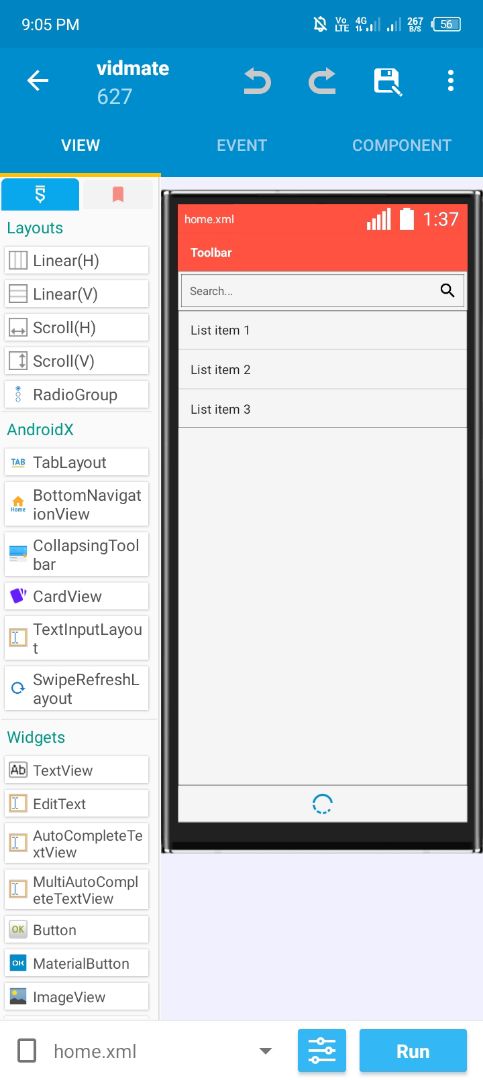This screenshot has height=1080, width=483.
Task: Choose the CardView widget
Action: [x=76, y=596]
